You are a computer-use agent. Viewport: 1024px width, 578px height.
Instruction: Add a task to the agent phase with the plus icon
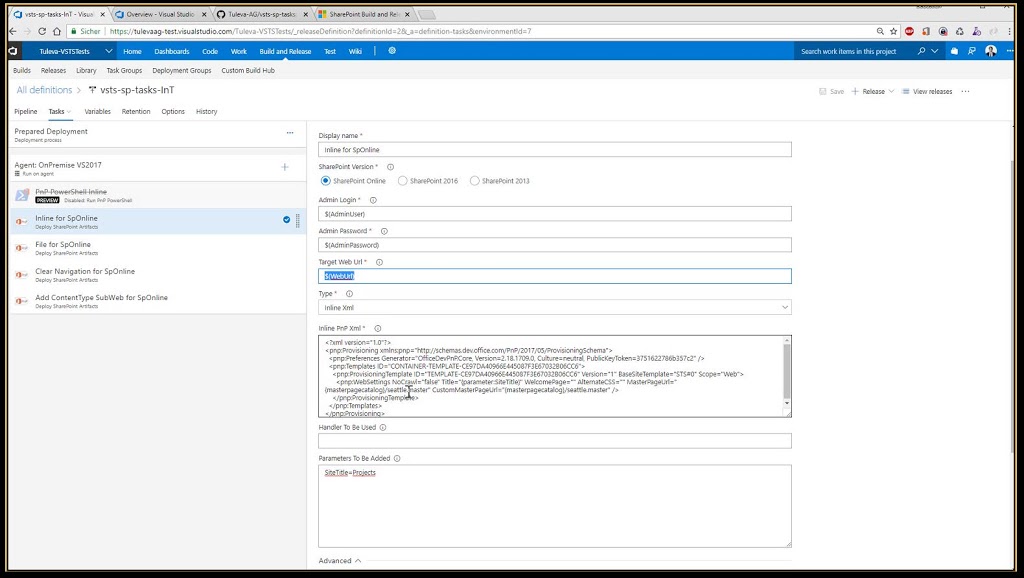click(285, 167)
